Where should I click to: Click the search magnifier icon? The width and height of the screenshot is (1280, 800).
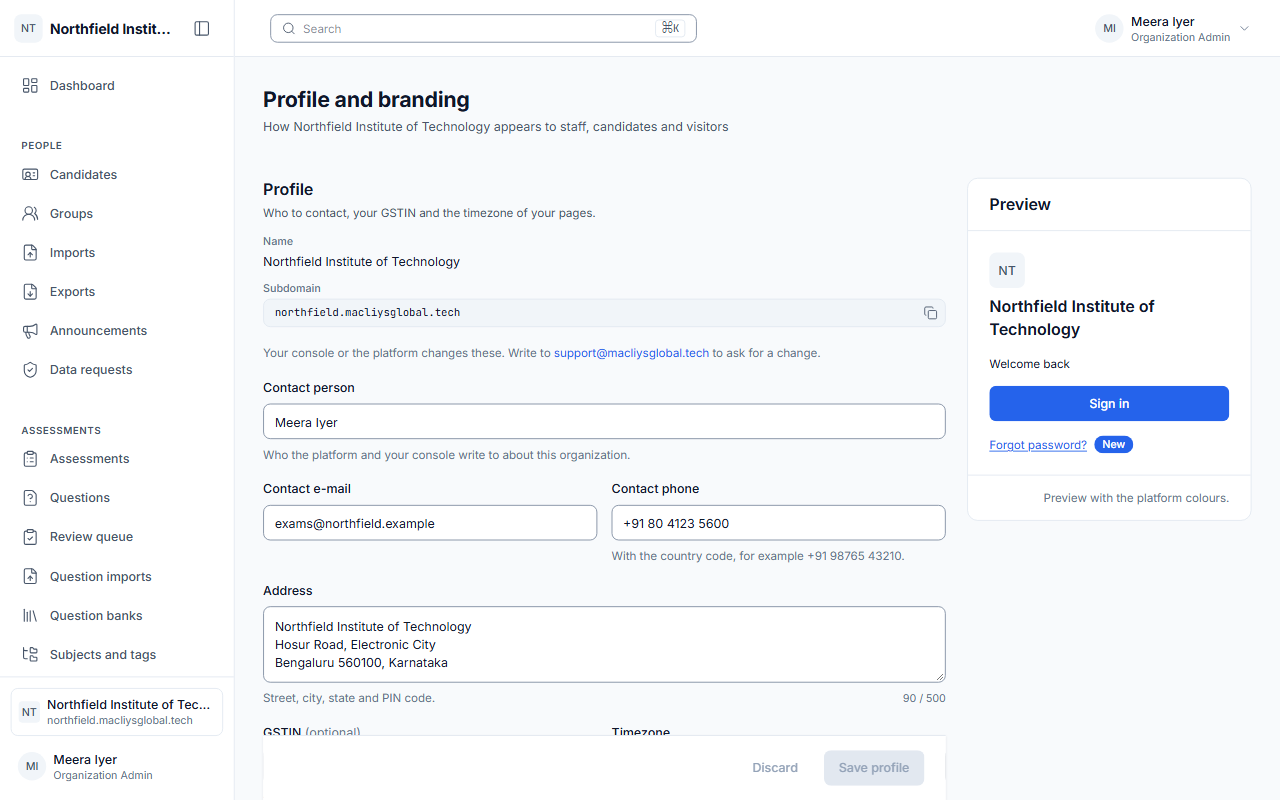pyautogui.click(x=289, y=29)
